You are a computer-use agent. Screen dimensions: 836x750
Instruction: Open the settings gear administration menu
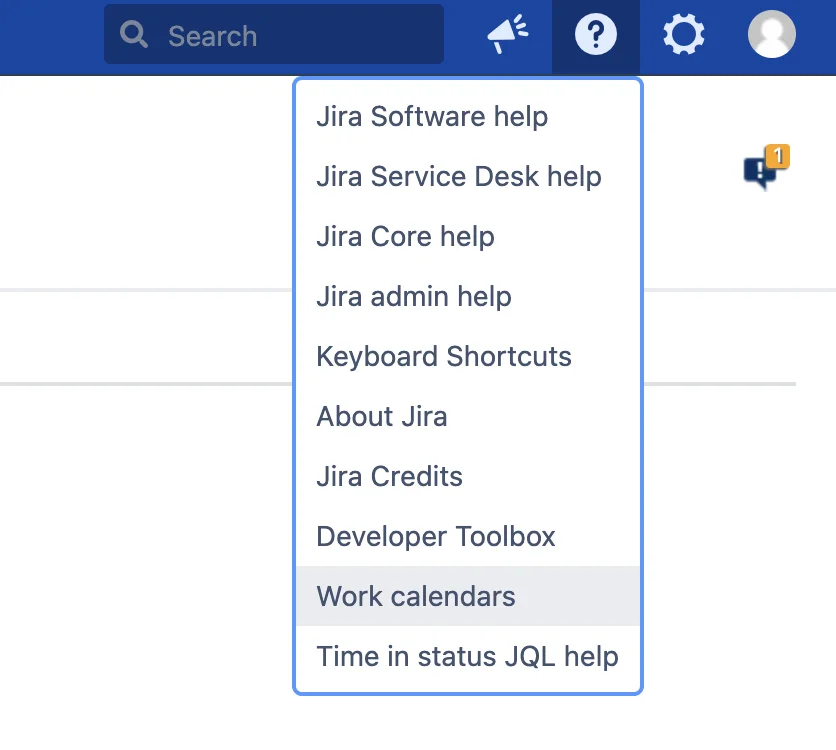[x=684, y=35]
